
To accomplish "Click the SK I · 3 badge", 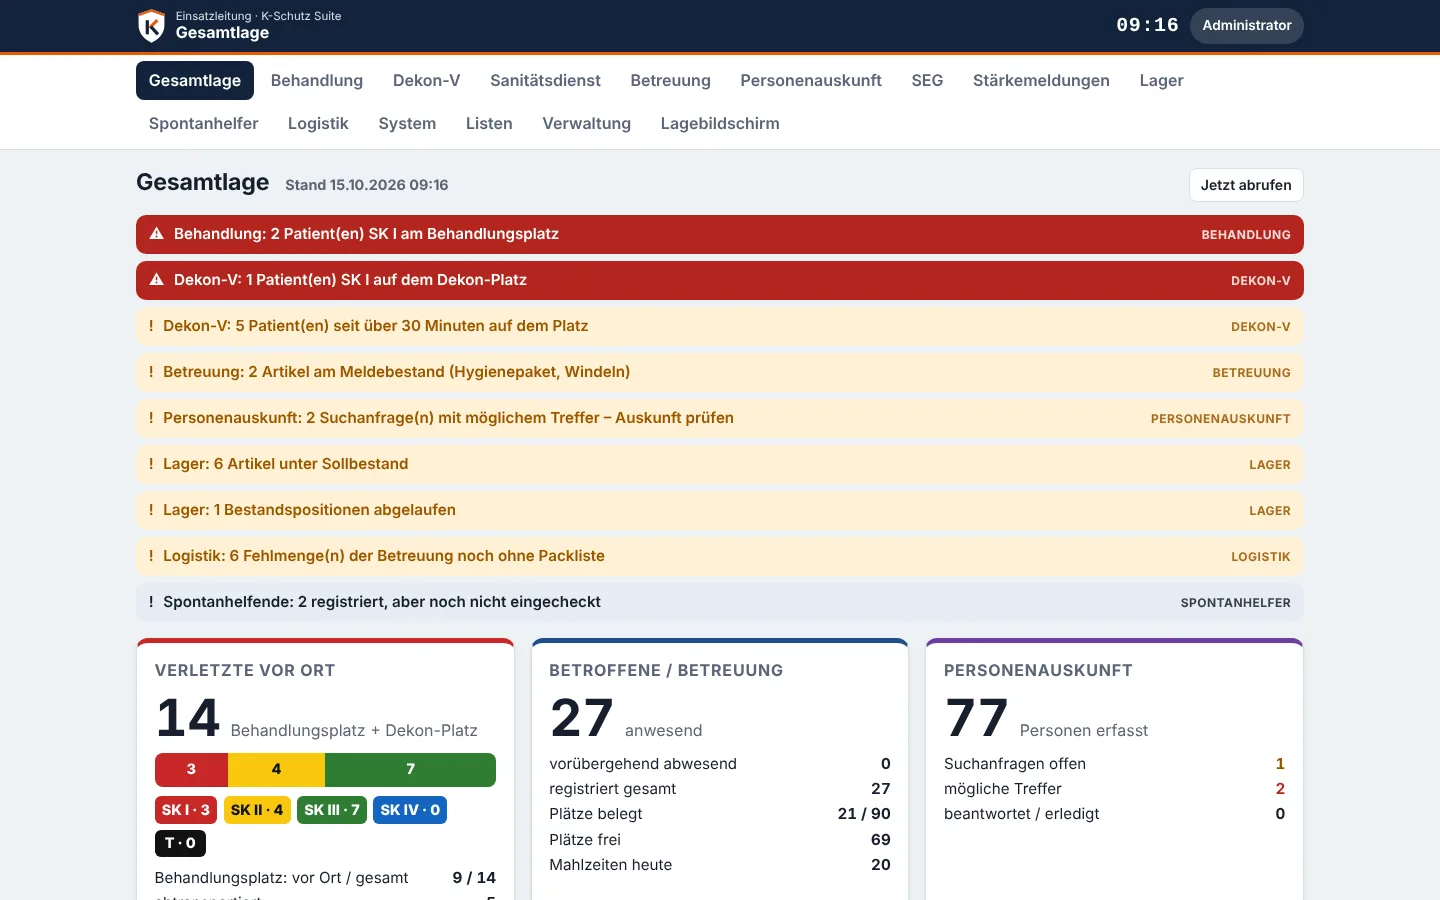I will coord(186,810).
